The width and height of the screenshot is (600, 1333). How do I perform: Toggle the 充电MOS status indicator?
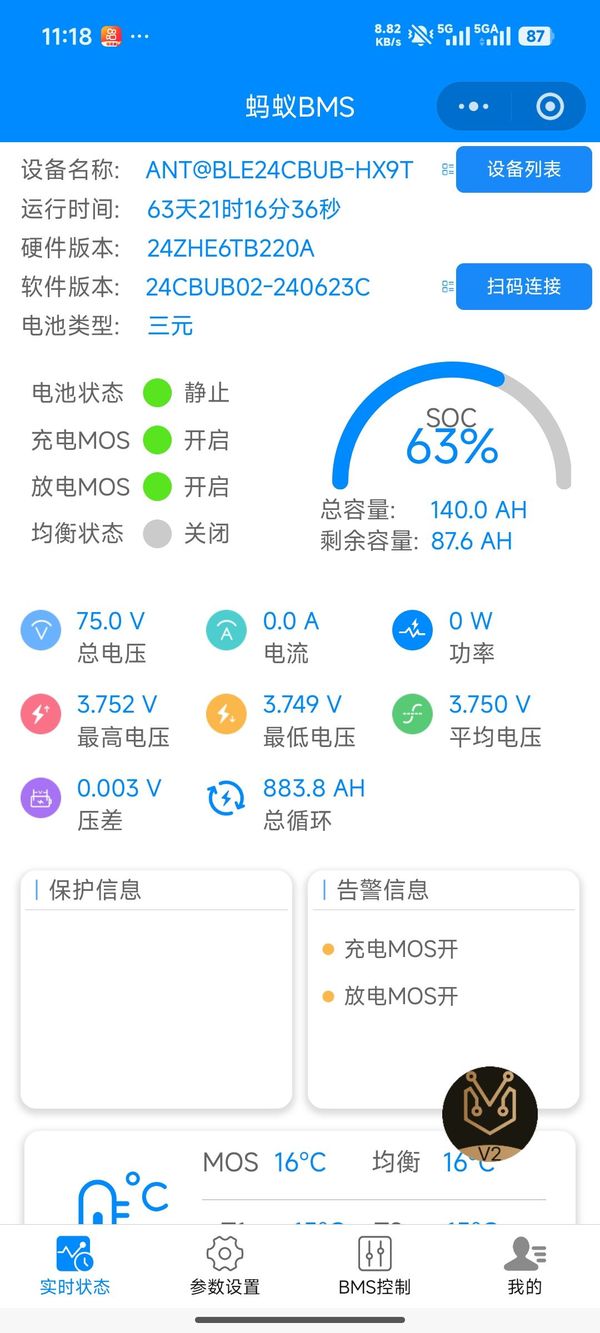[157, 440]
